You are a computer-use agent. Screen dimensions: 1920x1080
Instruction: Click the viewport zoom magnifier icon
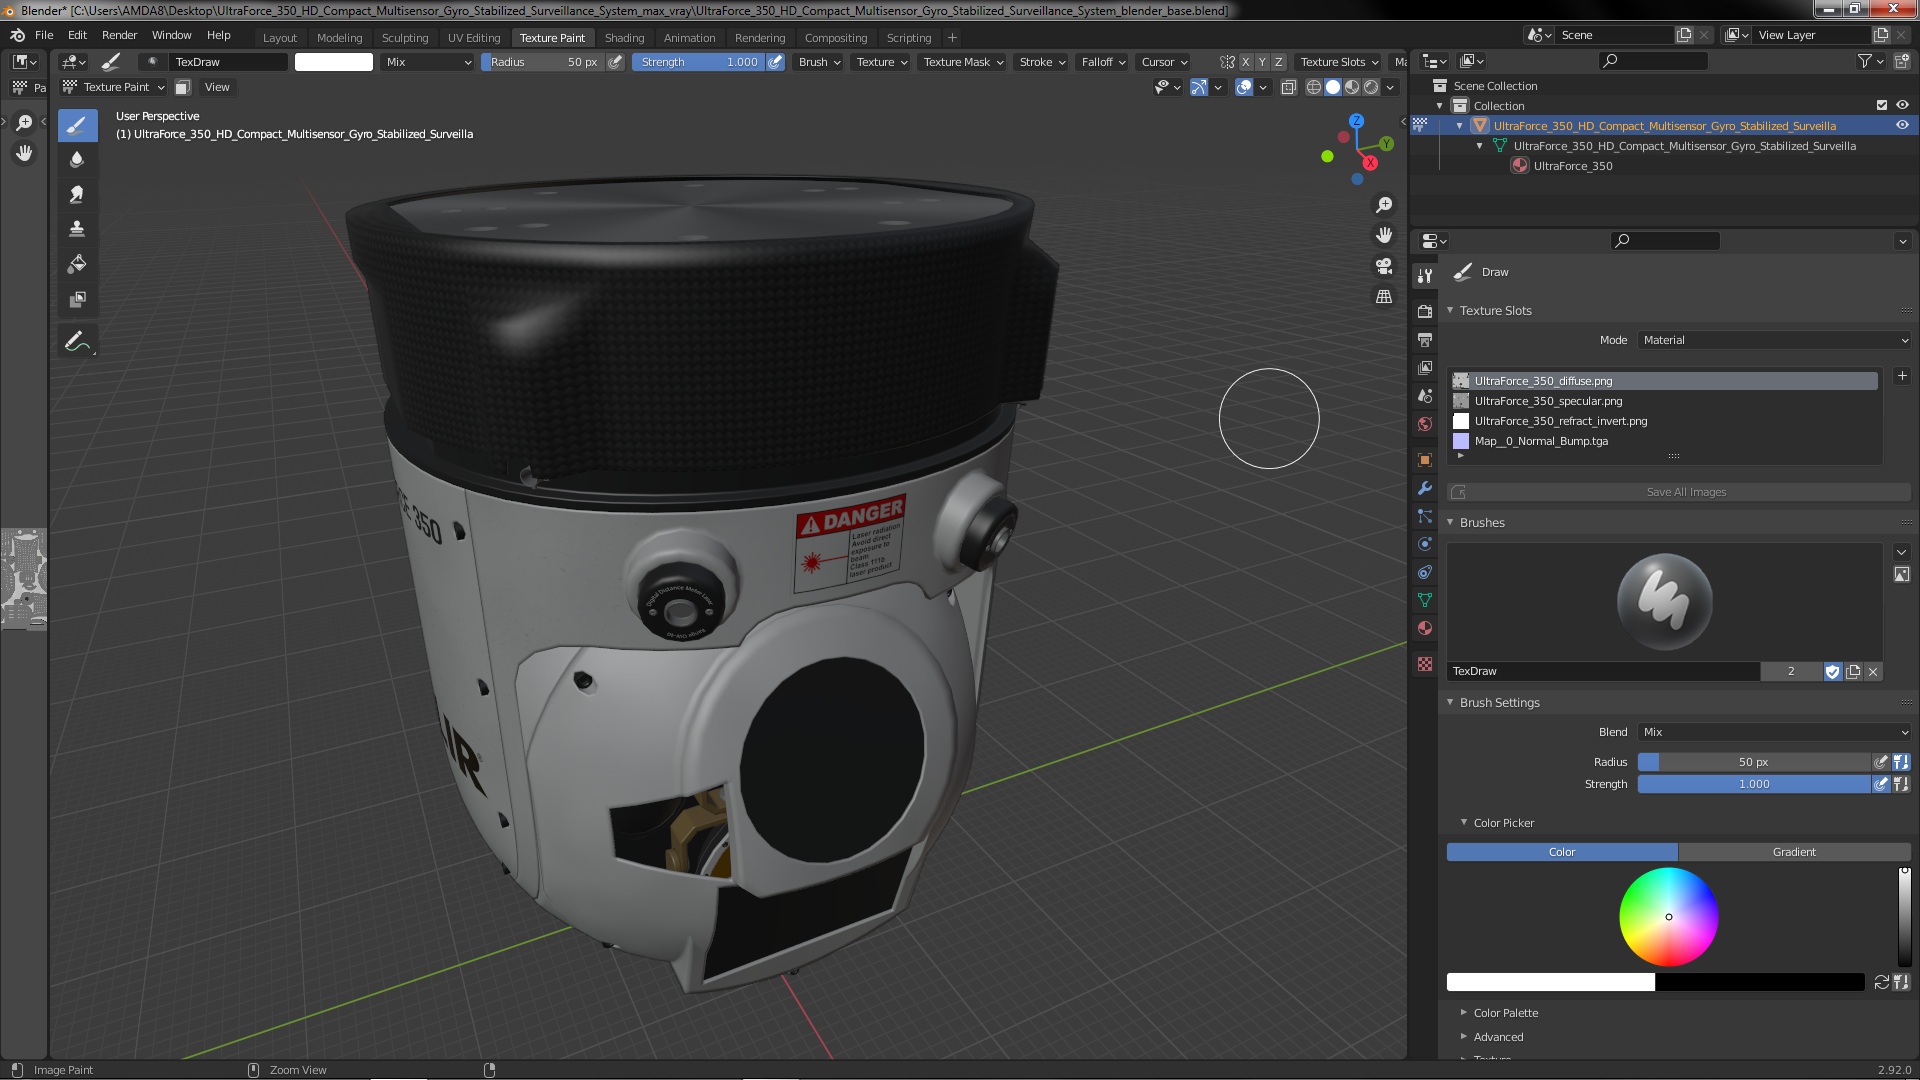tap(1384, 205)
